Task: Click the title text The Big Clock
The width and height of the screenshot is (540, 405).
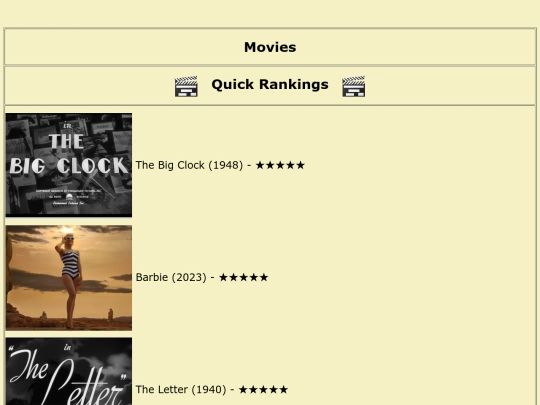Action: [170, 165]
